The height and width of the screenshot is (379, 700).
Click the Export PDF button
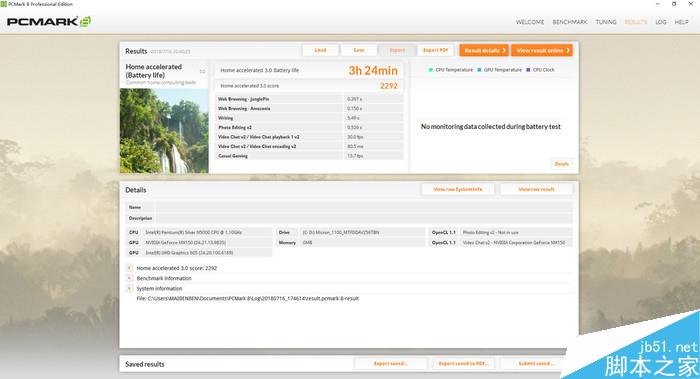435,50
